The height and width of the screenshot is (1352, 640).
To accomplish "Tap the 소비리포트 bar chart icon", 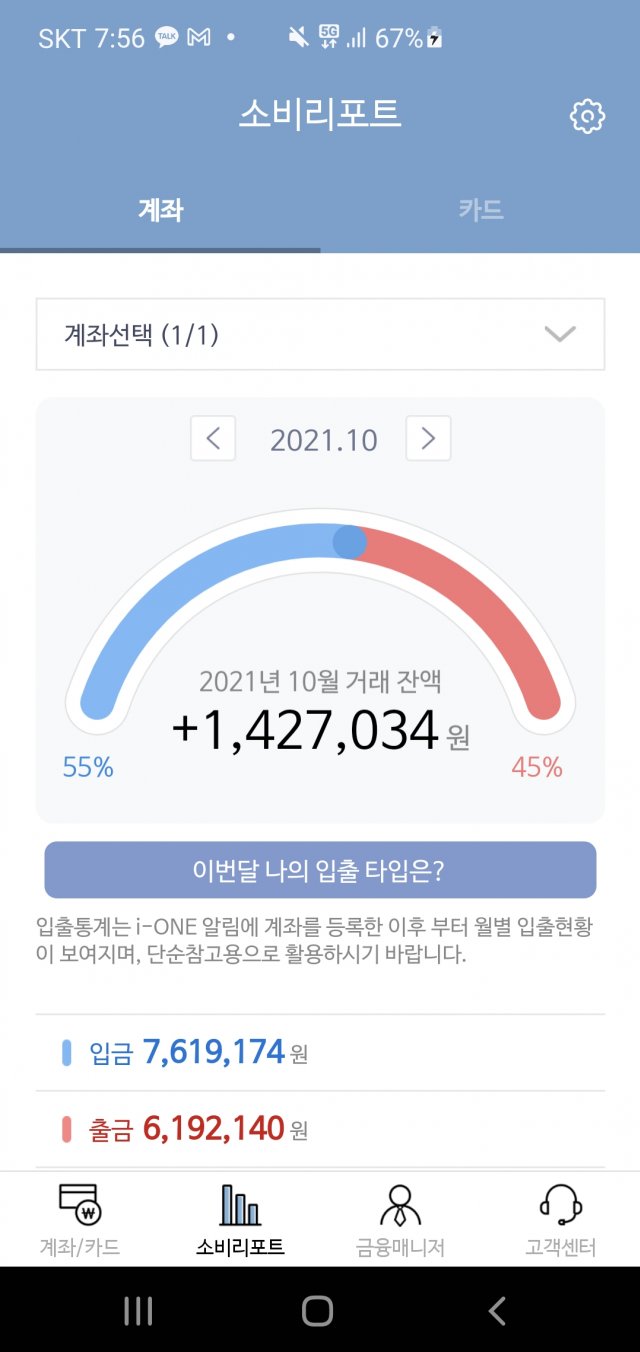I will (240, 1204).
